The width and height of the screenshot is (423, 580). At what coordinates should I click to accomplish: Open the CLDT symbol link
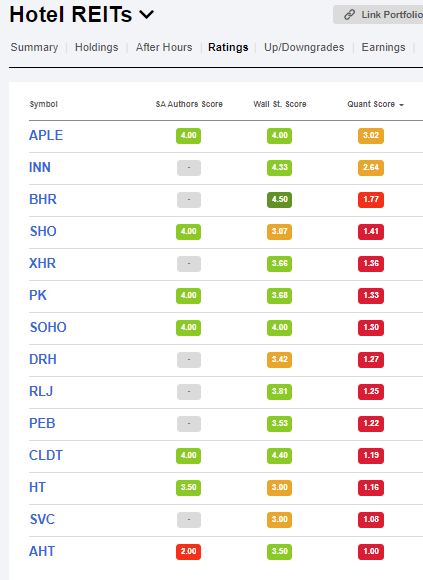46,455
